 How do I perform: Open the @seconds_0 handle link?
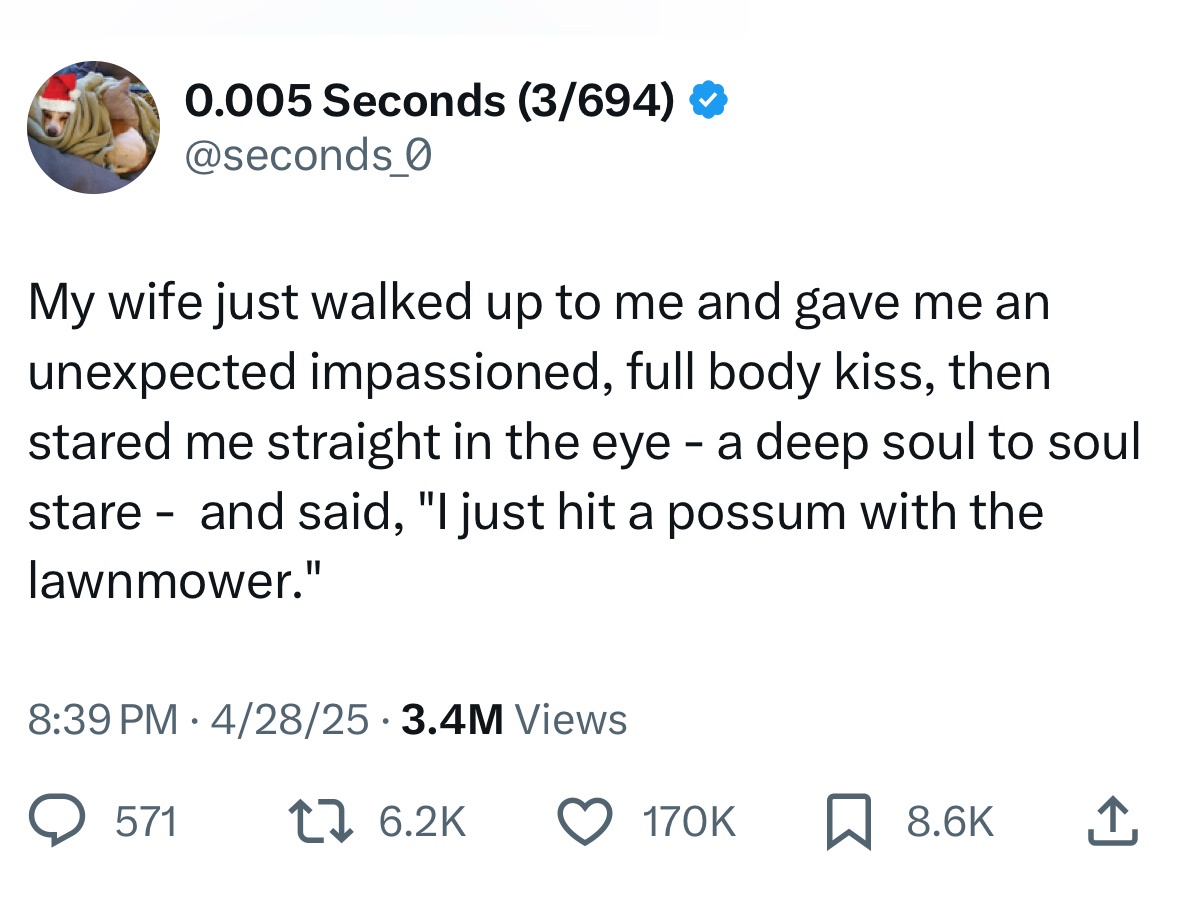pos(307,156)
